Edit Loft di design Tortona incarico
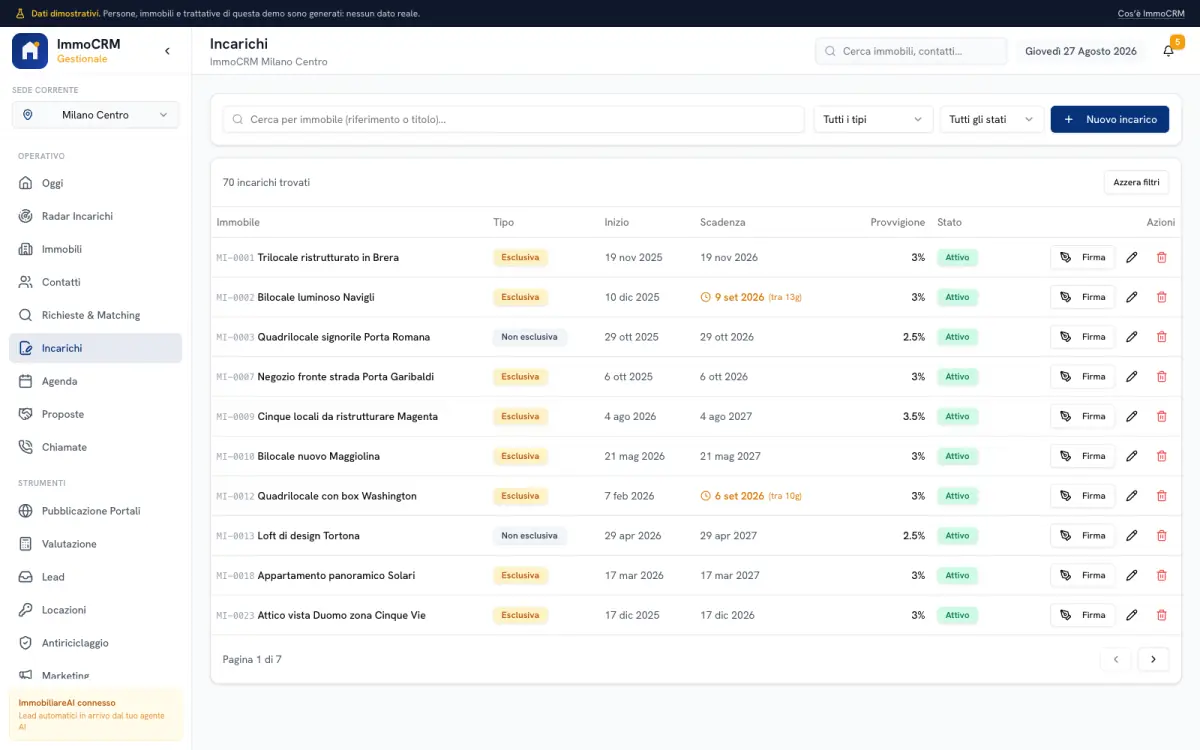The width and height of the screenshot is (1200, 750). click(x=1132, y=536)
